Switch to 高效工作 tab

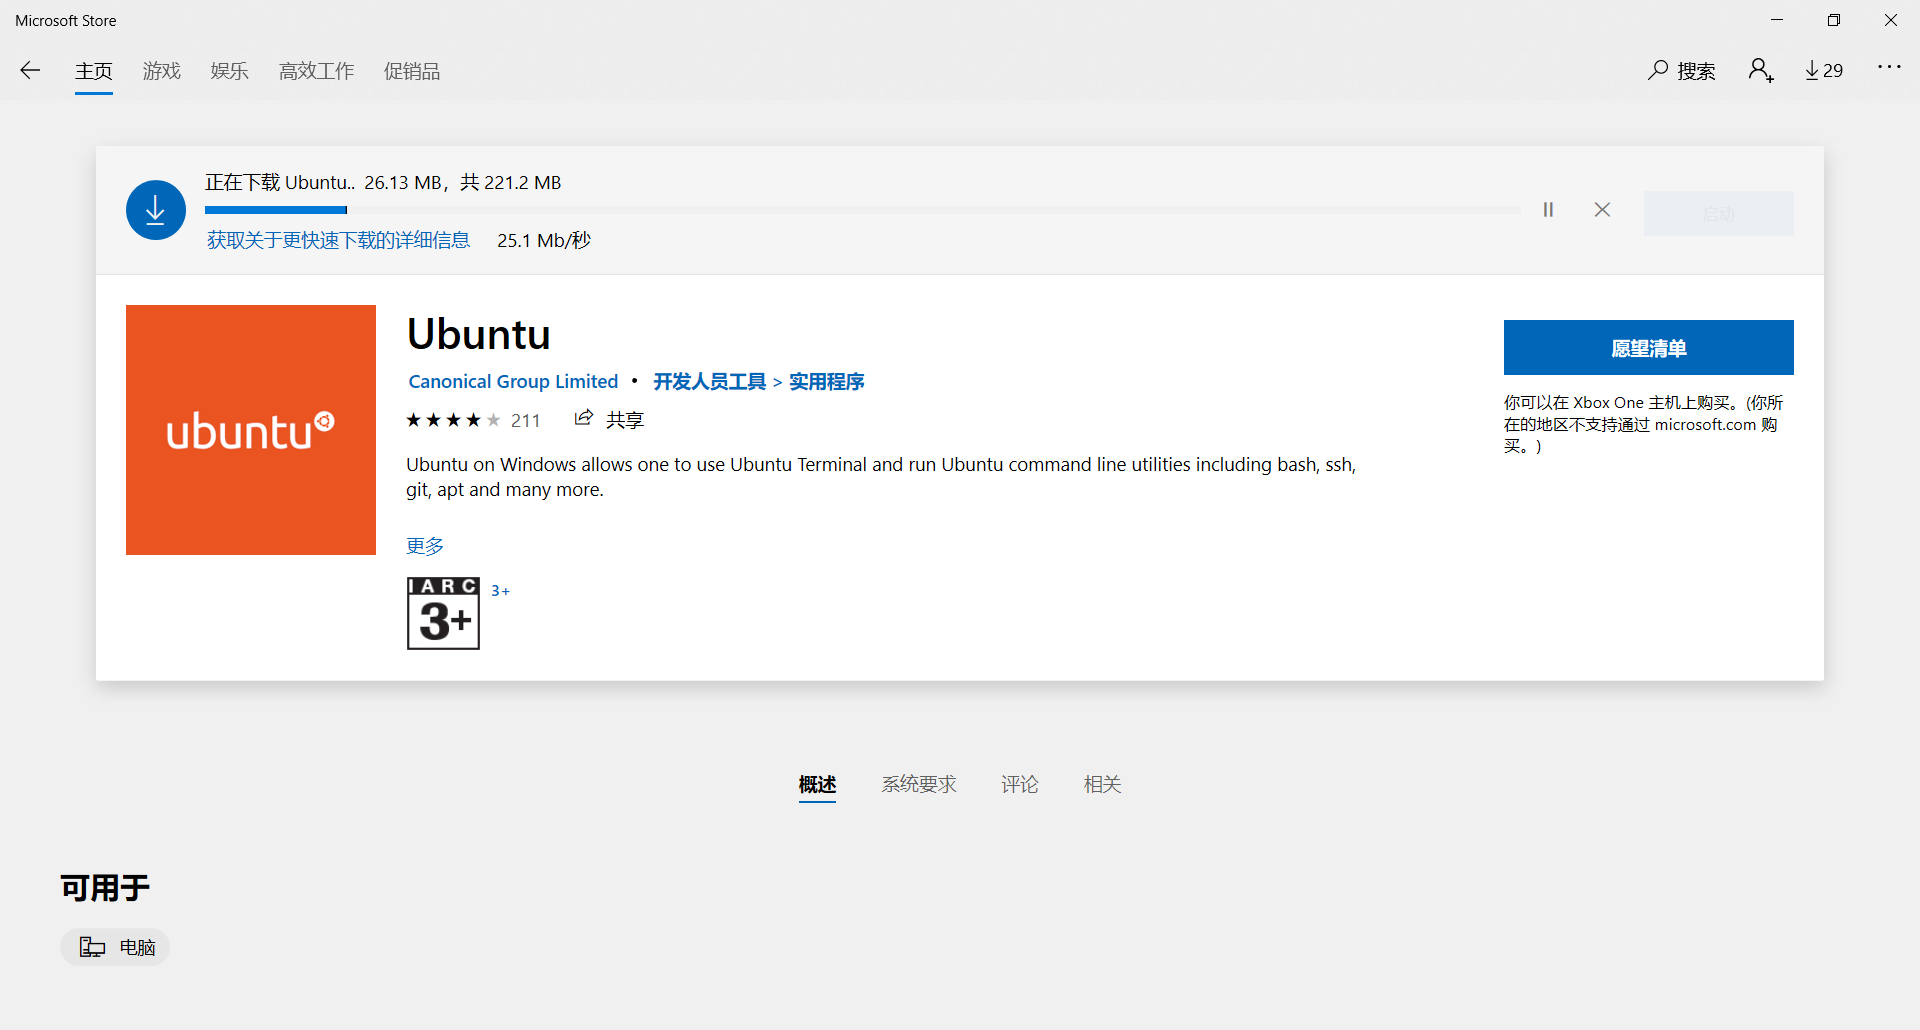coord(317,71)
